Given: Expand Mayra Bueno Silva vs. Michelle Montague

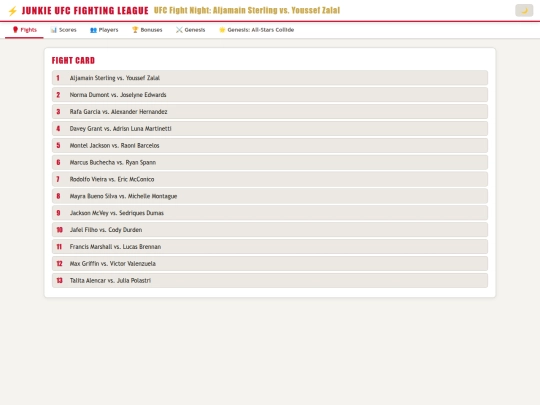Looking at the screenshot, I should [x=270, y=196].
